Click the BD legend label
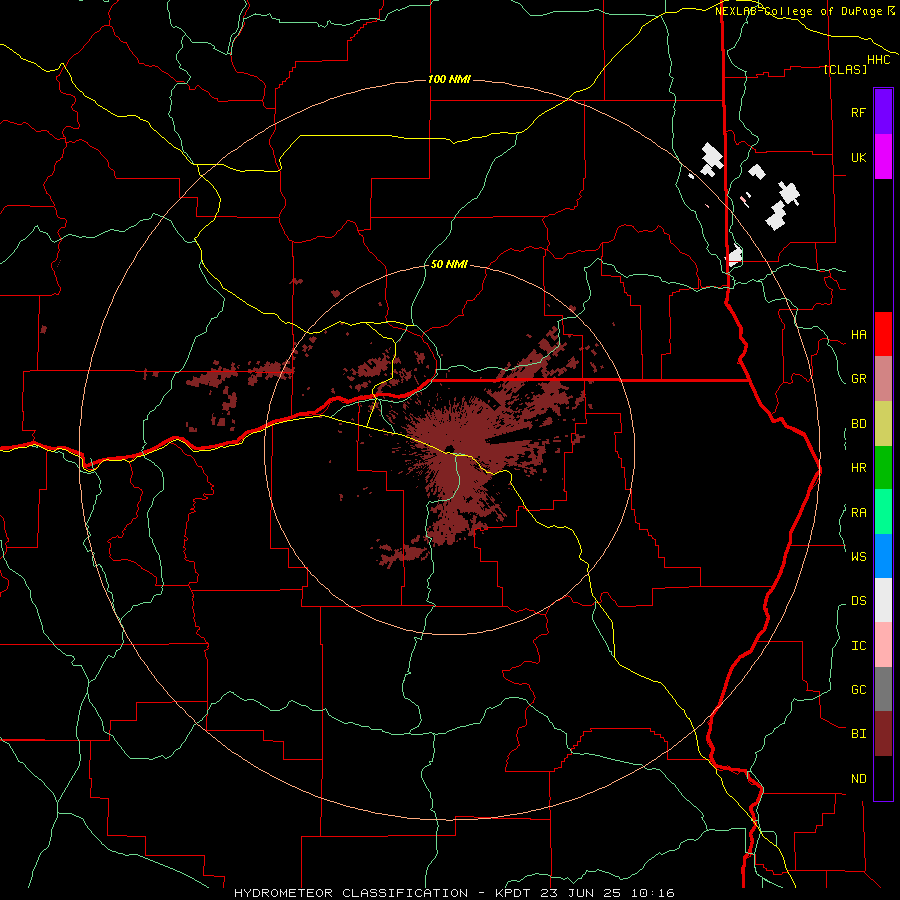 pyautogui.click(x=858, y=424)
